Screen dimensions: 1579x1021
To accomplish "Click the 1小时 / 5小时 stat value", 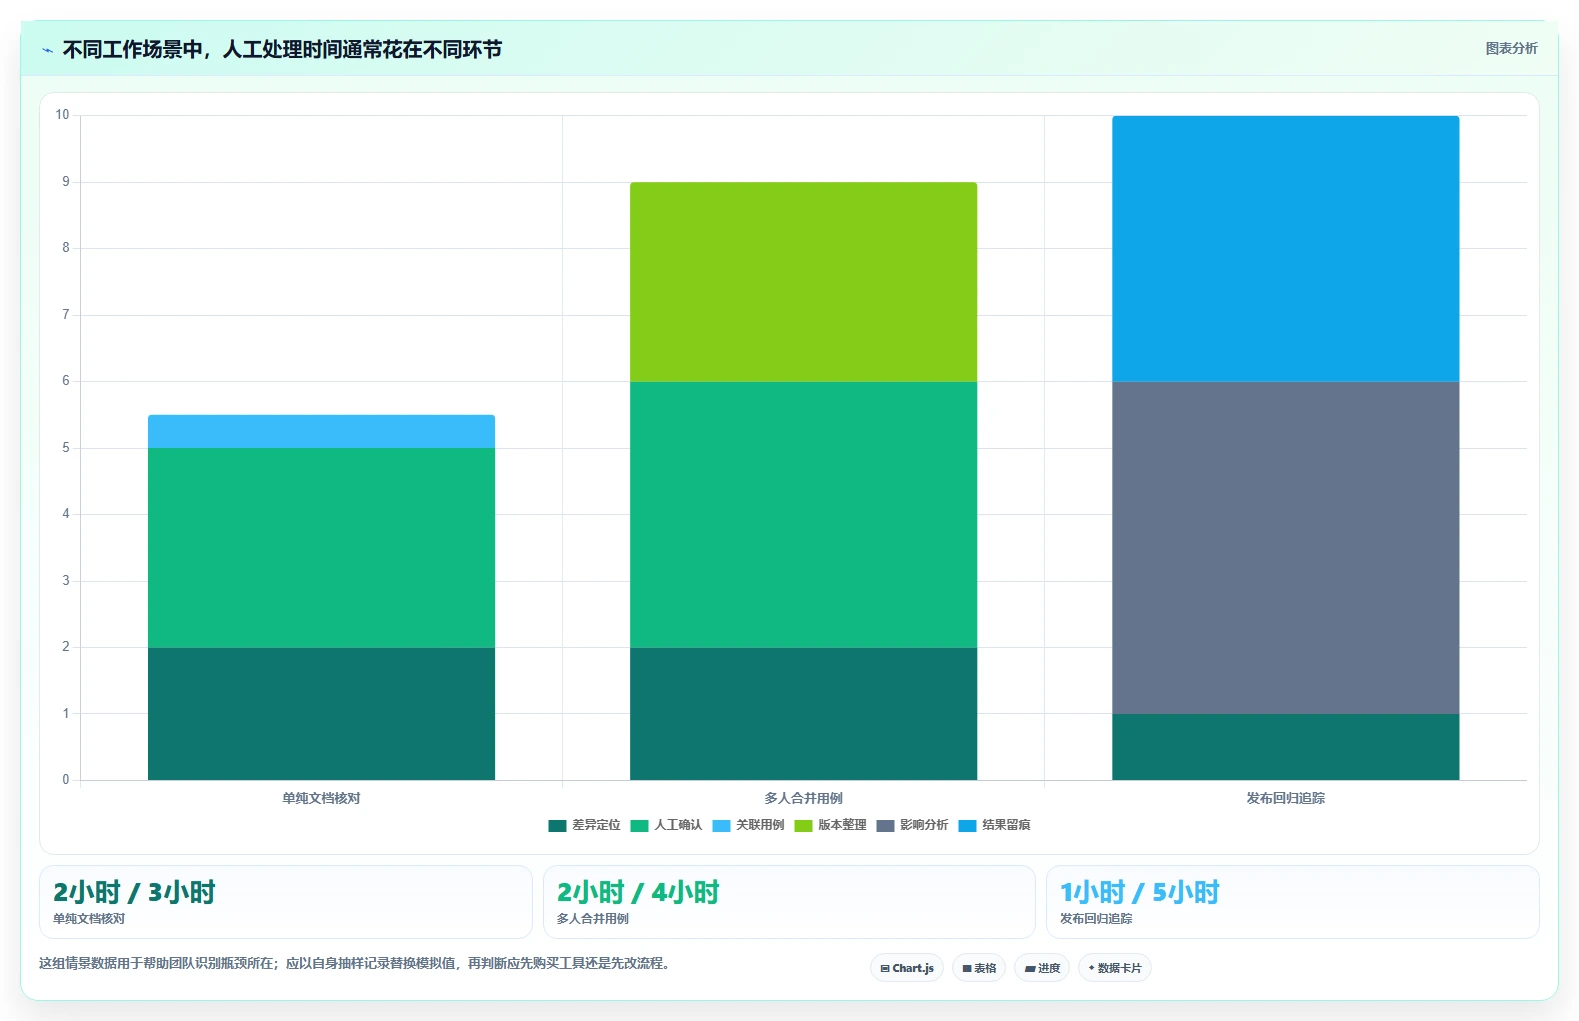I will tap(1140, 892).
